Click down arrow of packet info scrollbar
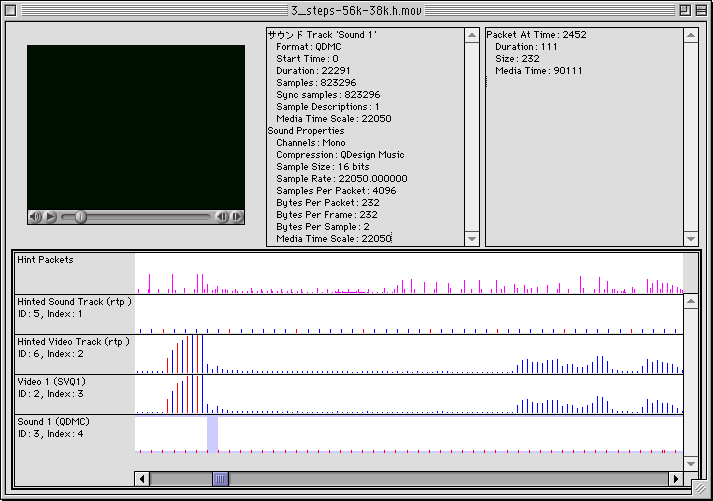 pyautogui.click(x=691, y=239)
